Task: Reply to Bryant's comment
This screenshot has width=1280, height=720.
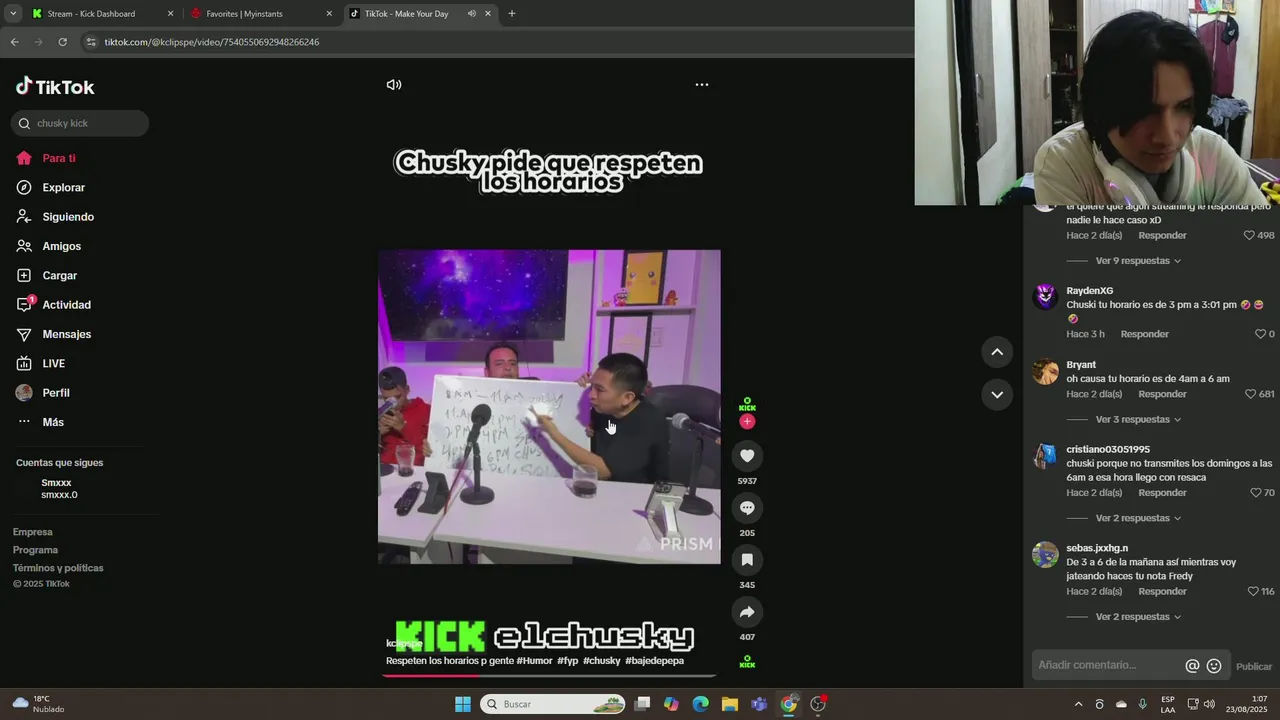Action: pos(1162,394)
